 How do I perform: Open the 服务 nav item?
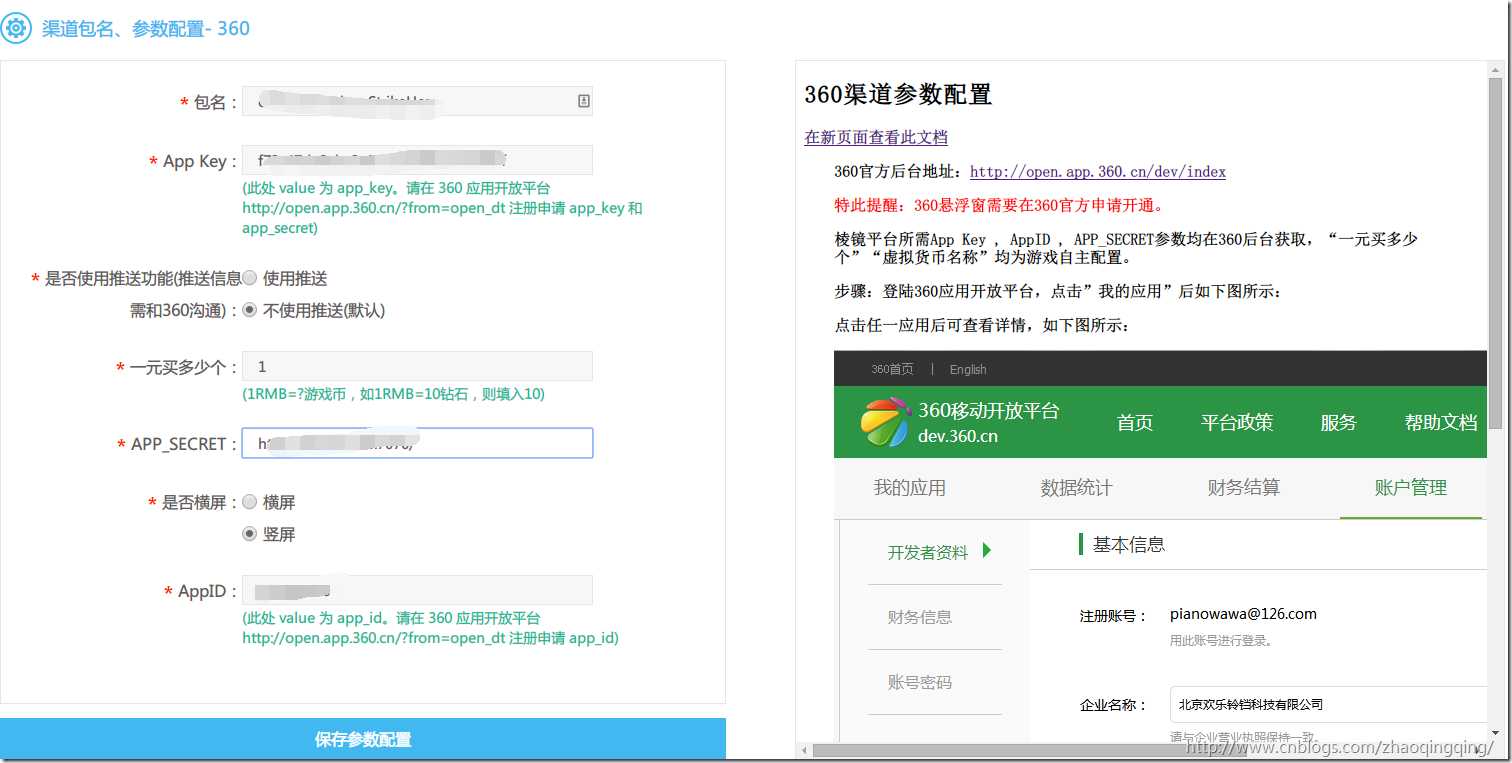click(1338, 422)
